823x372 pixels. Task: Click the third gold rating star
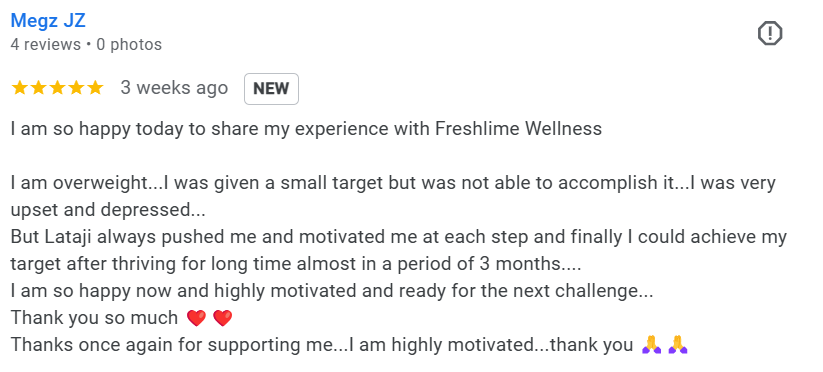pos(57,88)
